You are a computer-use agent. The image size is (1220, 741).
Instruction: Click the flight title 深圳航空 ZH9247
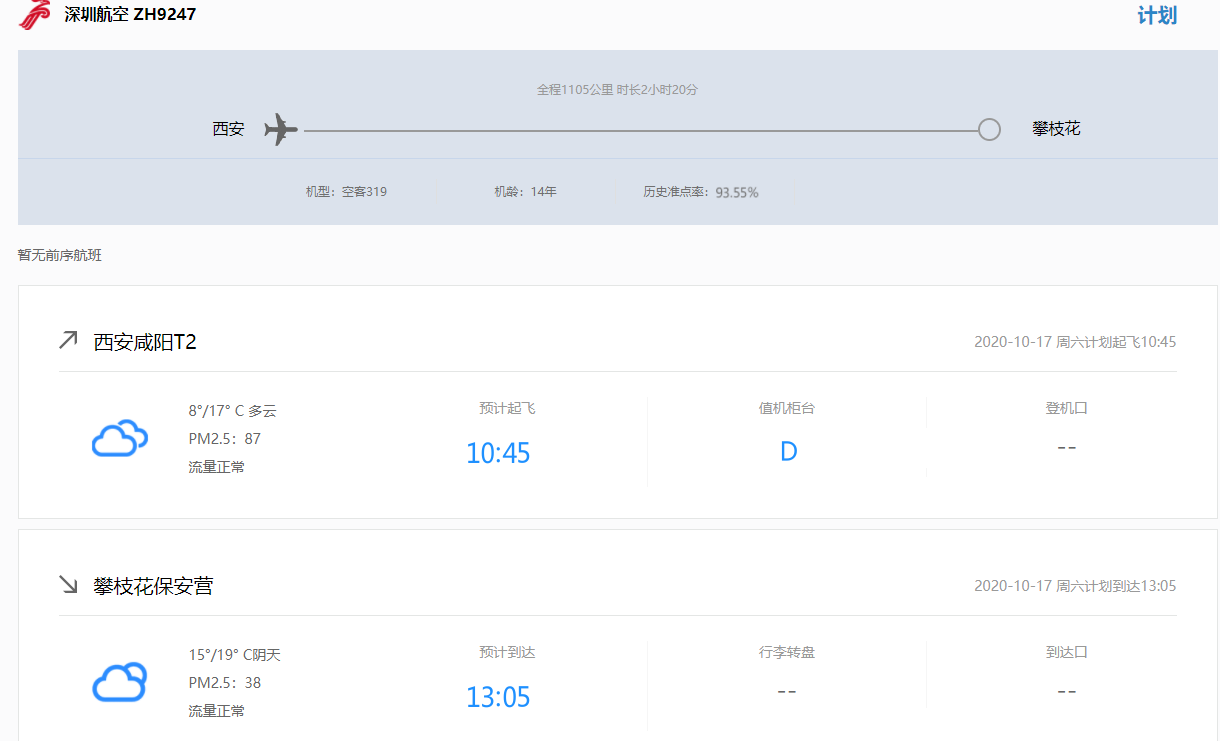130,15
